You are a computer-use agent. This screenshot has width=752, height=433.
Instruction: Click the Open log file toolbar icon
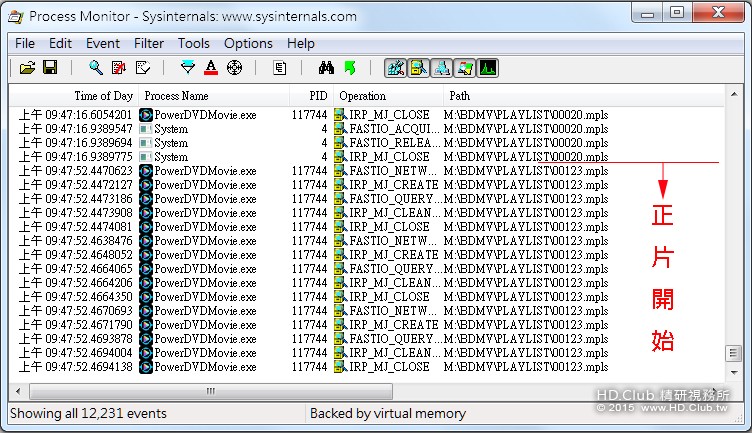click(x=27, y=68)
